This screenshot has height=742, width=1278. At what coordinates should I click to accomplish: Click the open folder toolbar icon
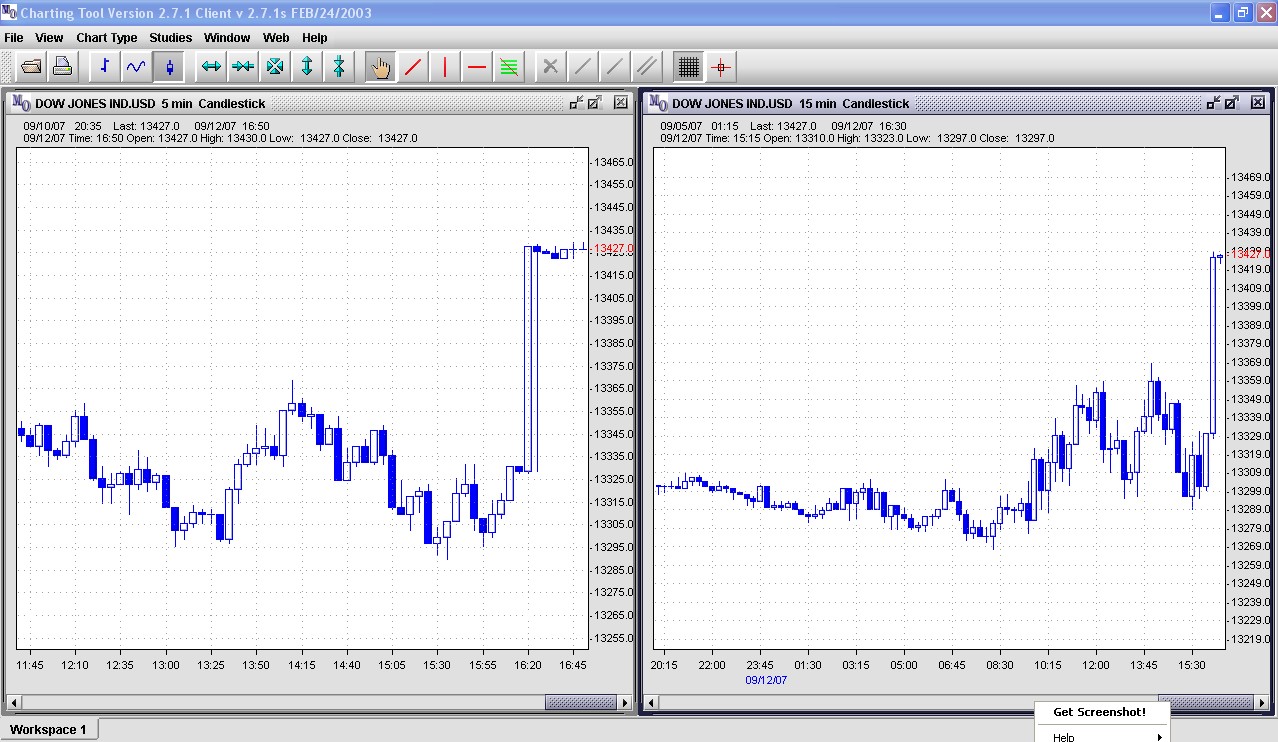click(x=31, y=67)
